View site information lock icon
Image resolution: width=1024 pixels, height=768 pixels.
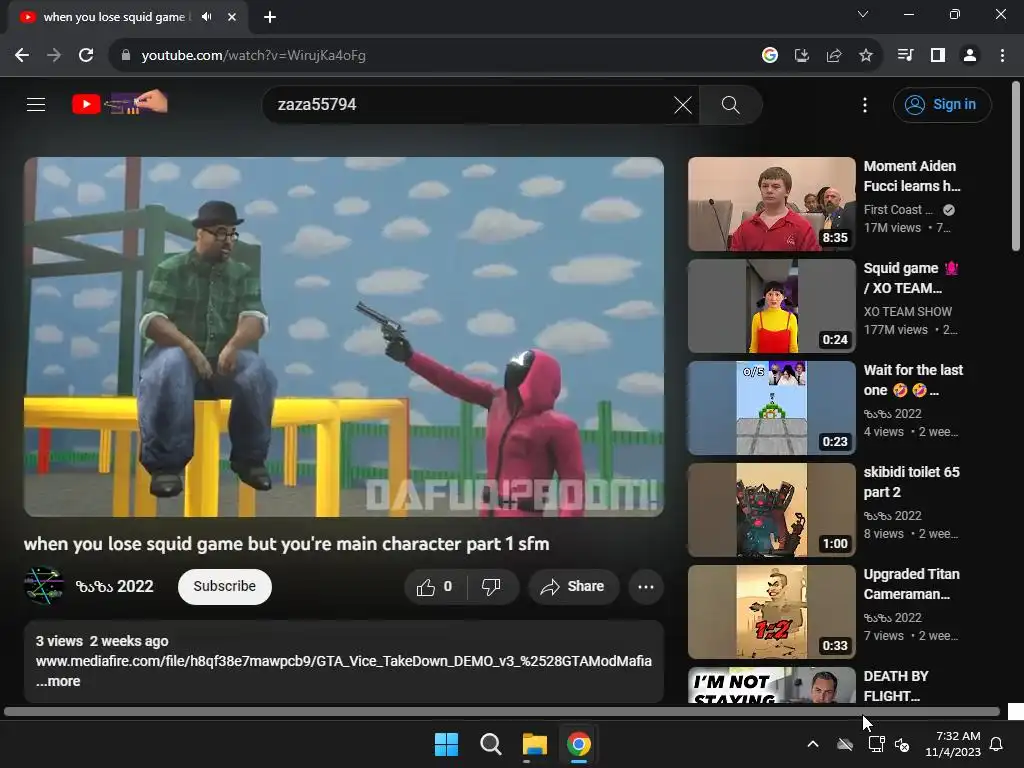pyautogui.click(x=126, y=56)
